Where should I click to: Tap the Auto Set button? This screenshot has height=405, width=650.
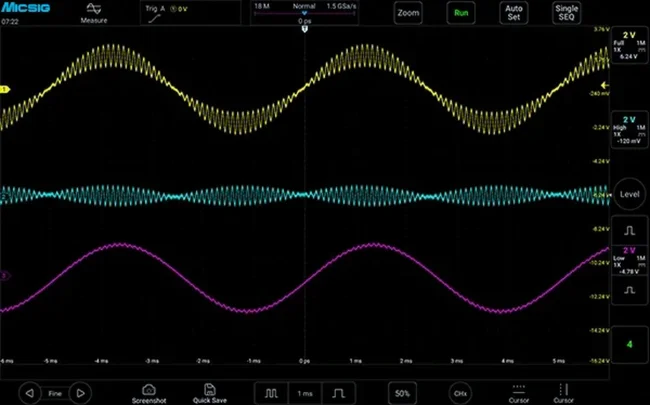pyautogui.click(x=514, y=13)
